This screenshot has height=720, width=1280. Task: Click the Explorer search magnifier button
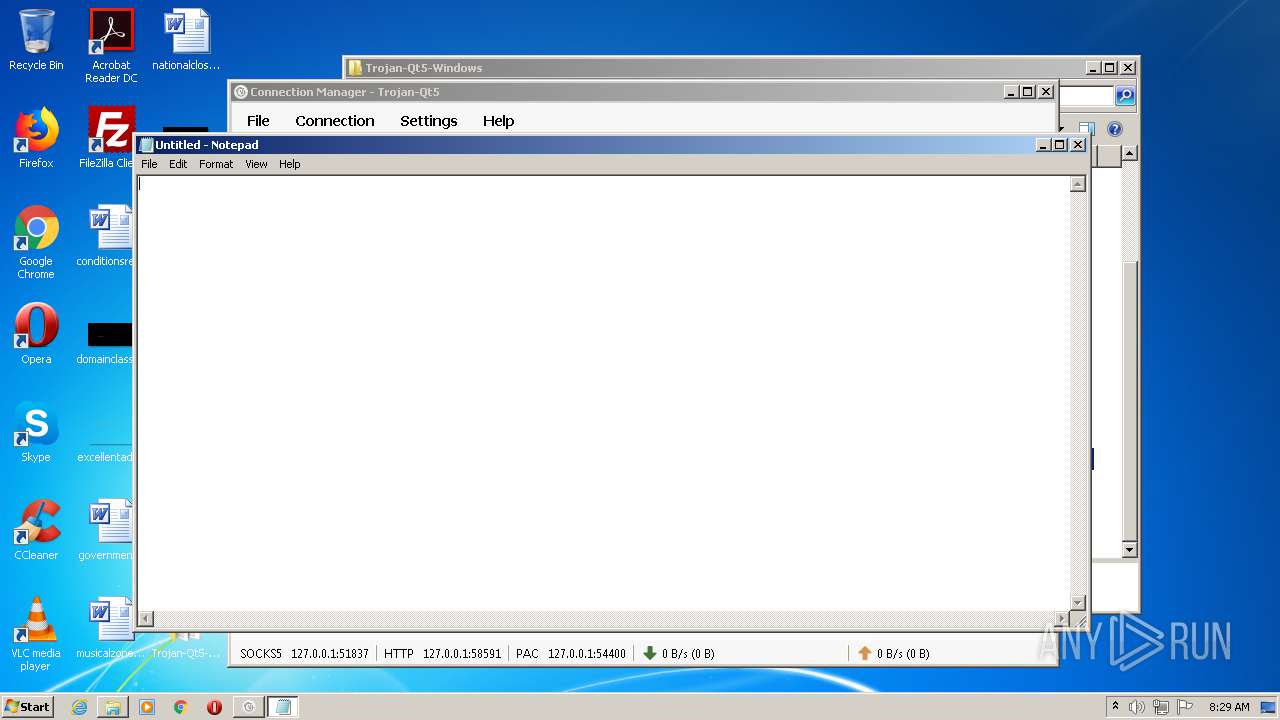(1125, 96)
